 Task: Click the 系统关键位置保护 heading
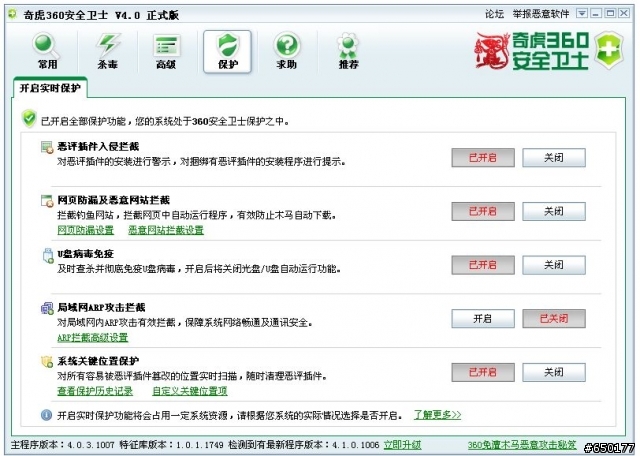(x=98, y=361)
